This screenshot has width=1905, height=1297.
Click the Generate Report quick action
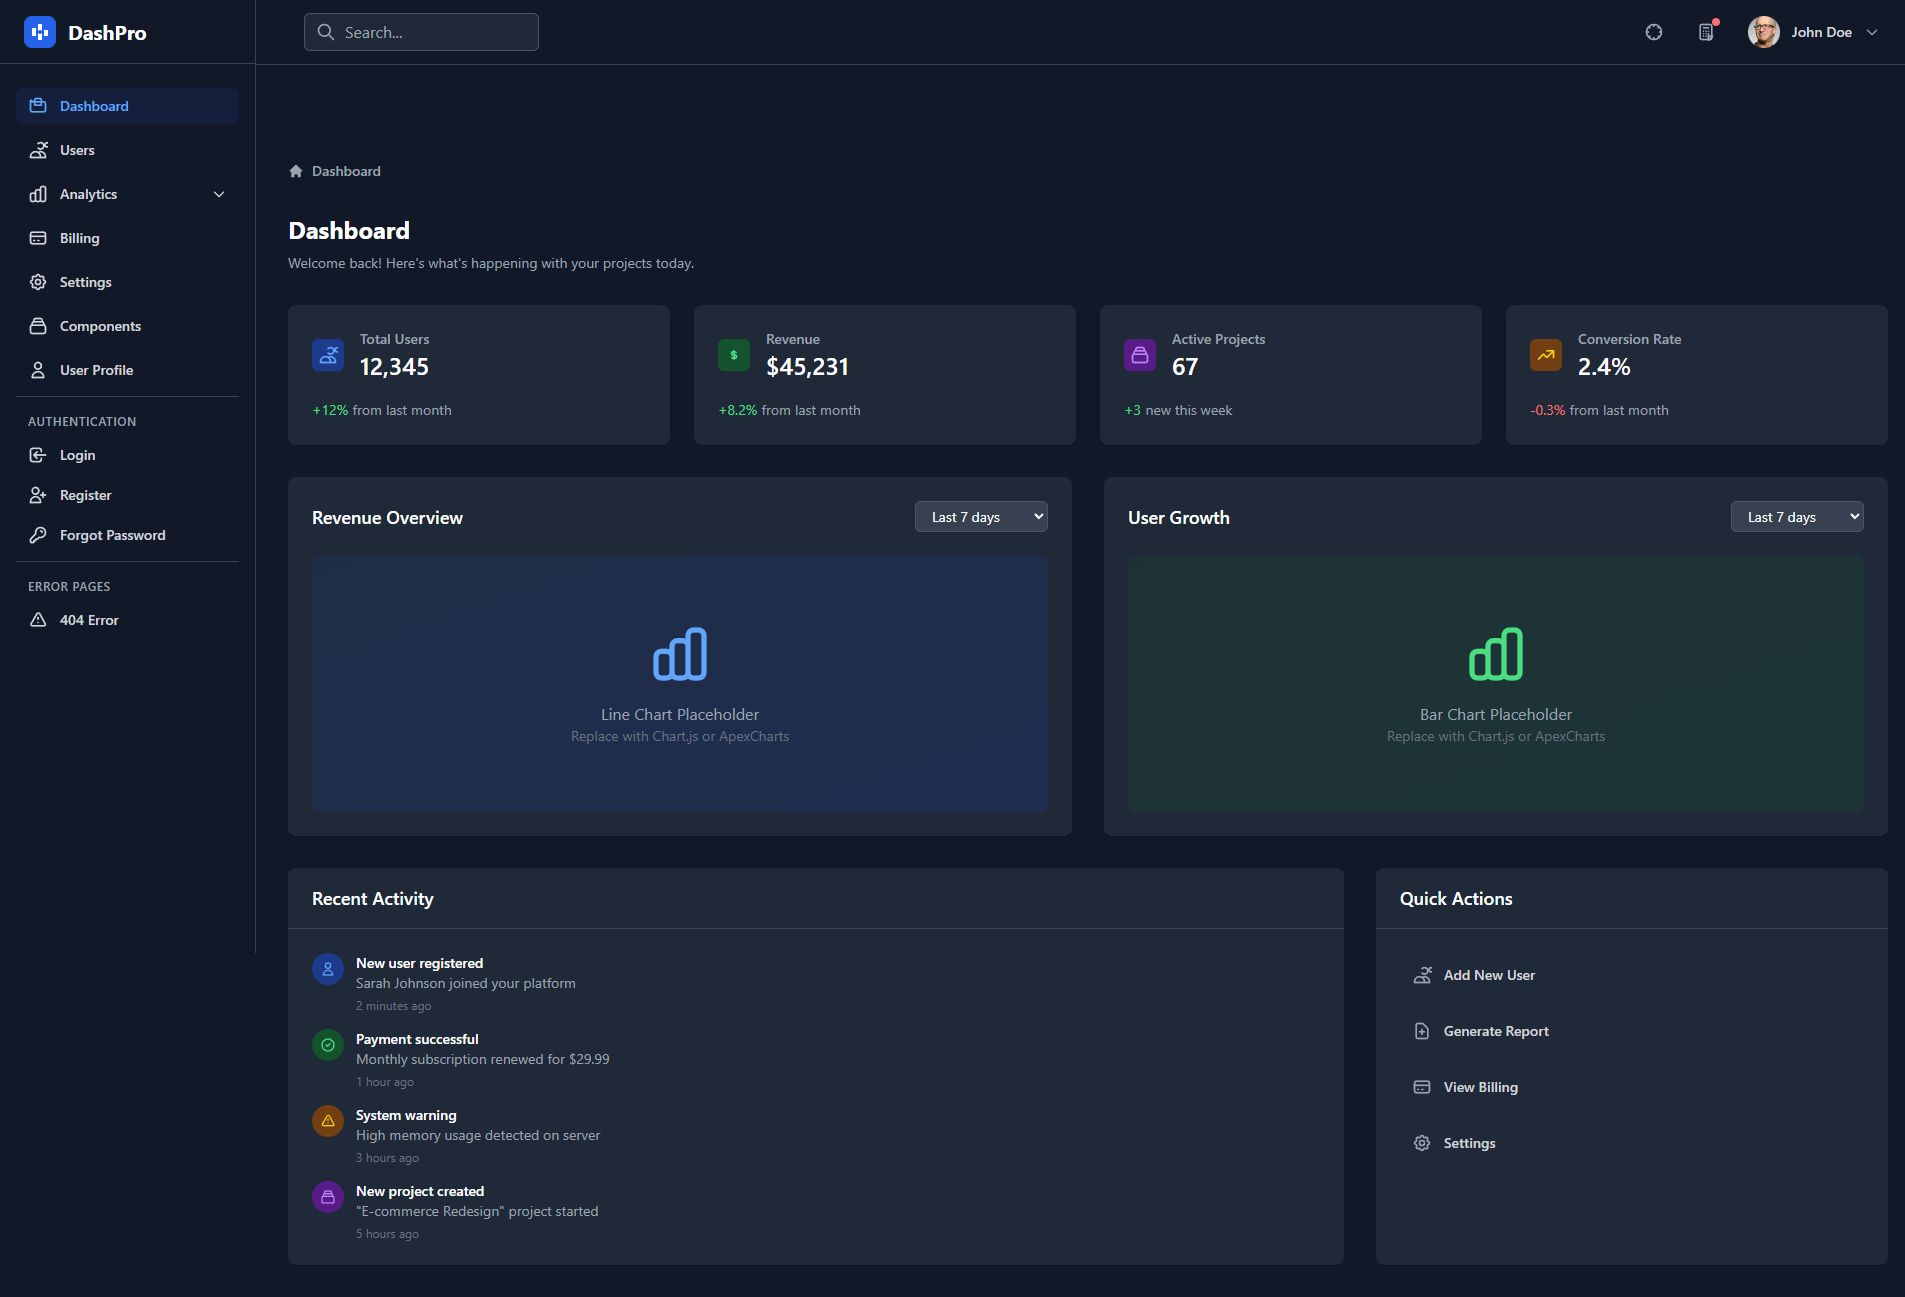click(1495, 1031)
